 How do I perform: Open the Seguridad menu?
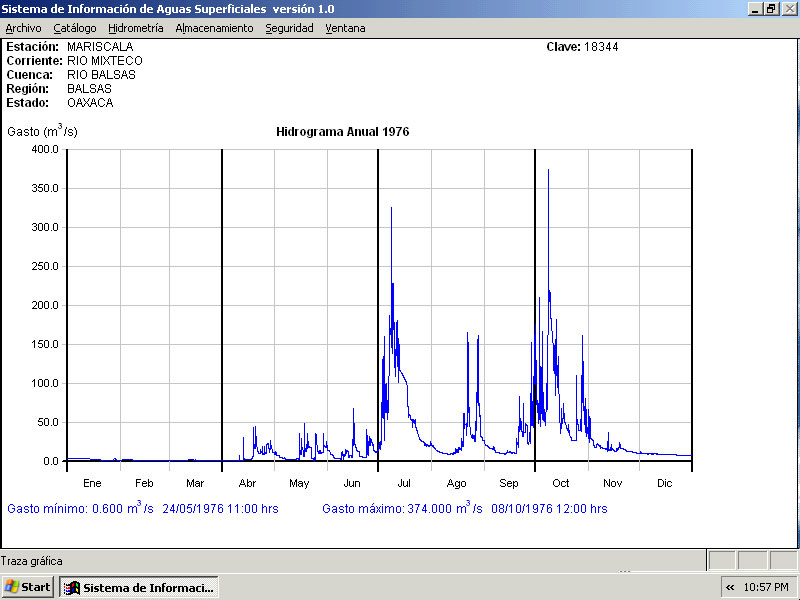(289, 28)
